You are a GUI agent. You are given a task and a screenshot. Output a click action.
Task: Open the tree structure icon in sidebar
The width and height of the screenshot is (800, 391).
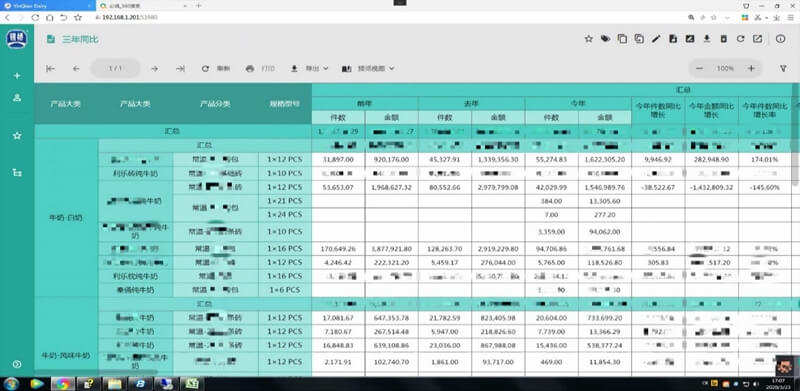[17, 173]
